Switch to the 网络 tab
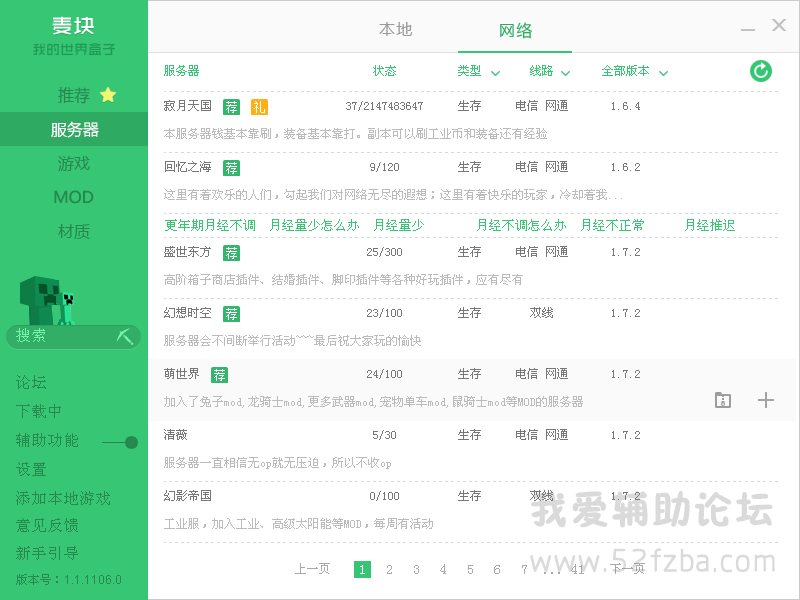The width and height of the screenshot is (800, 600). click(x=515, y=31)
